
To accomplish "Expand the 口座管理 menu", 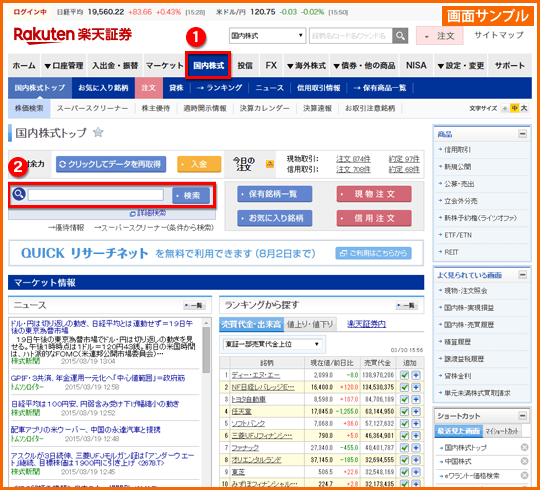I will [x=64, y=65].
